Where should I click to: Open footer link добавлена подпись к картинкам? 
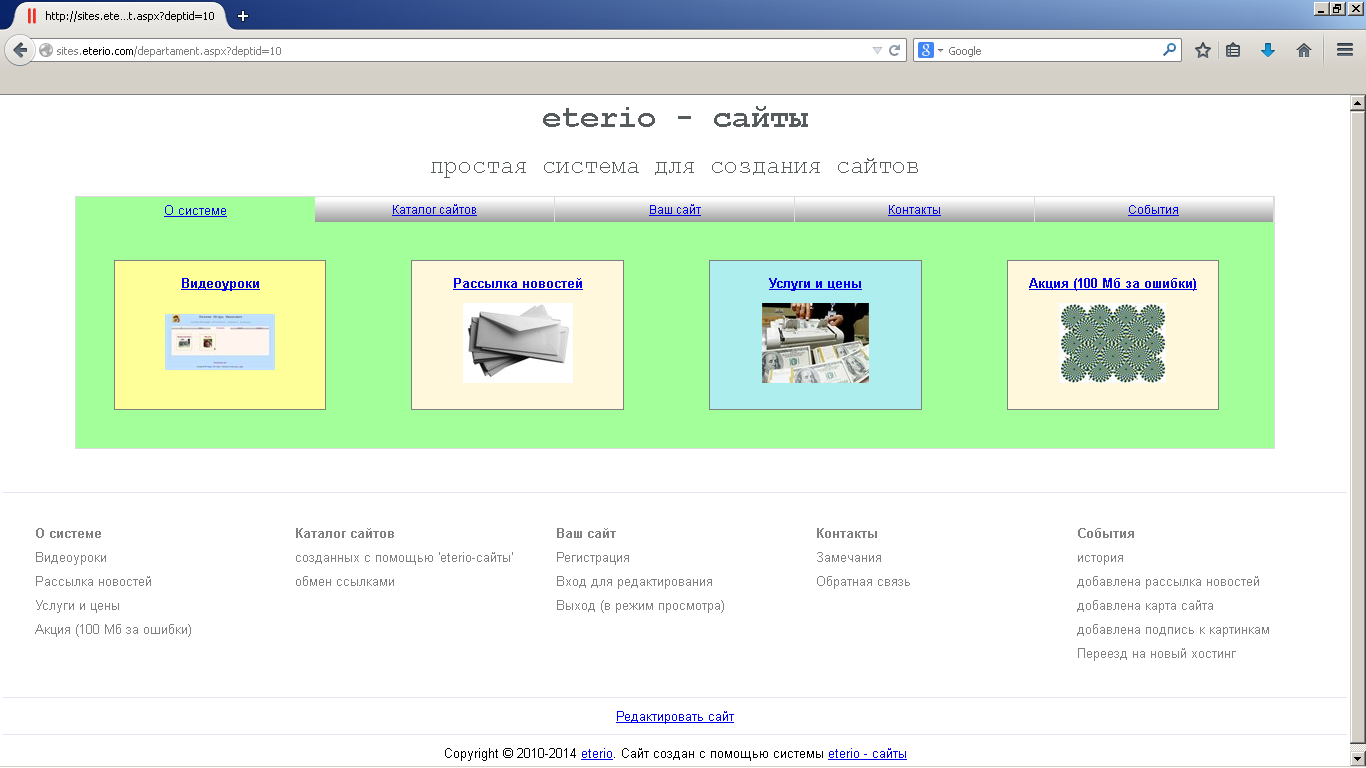point(1173,630)
